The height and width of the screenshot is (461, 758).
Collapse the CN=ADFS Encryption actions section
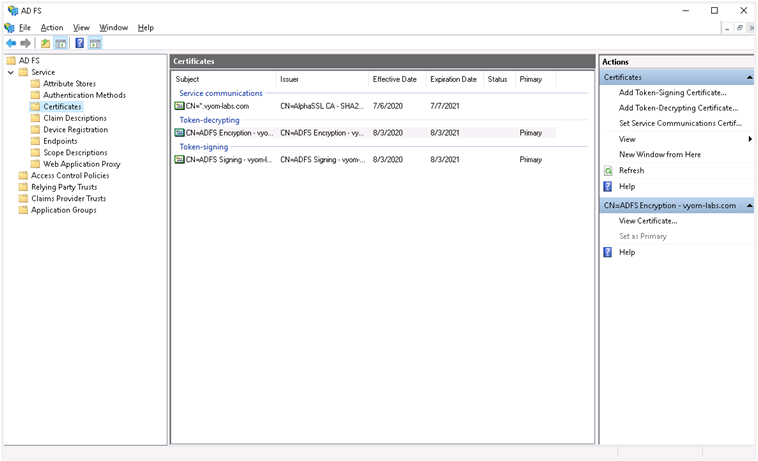748,205
